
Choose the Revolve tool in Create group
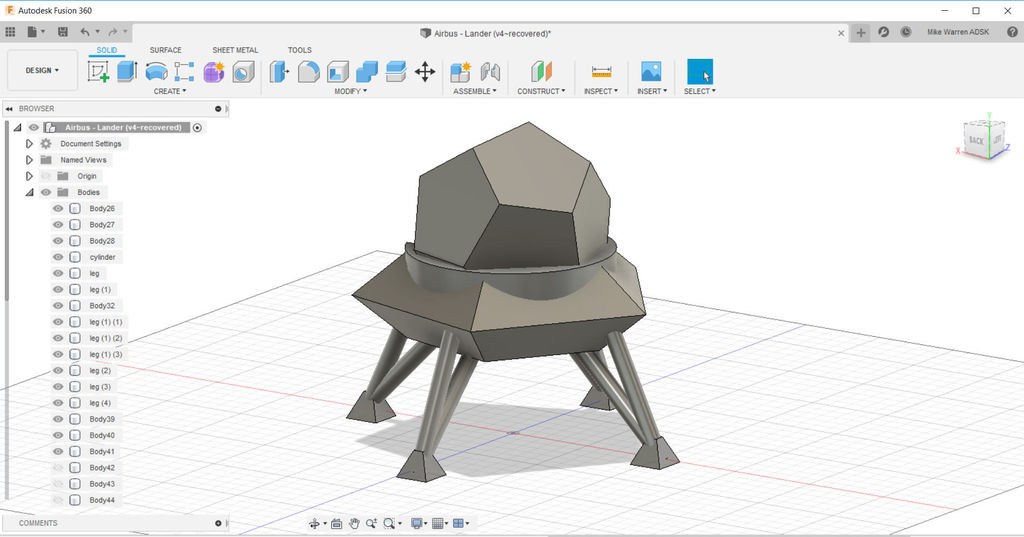coord(156,71)
